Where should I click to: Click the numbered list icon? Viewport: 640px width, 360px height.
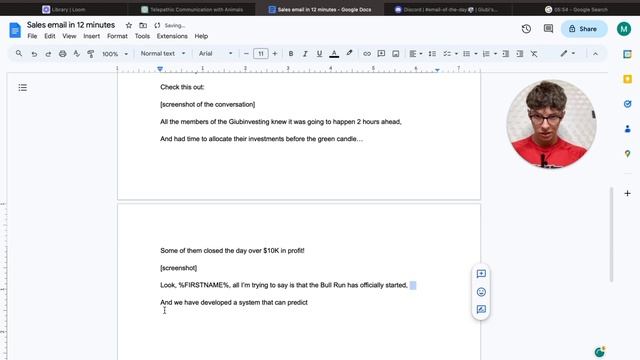486,53
